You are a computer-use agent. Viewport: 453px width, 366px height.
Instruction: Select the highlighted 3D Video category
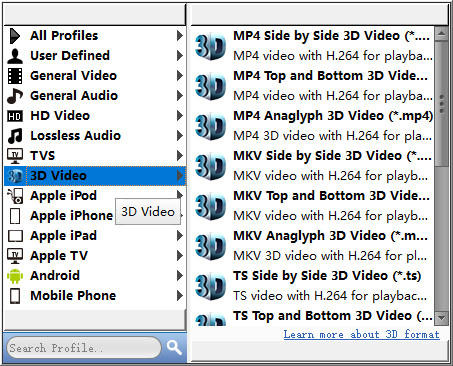(x=95, y=176)
